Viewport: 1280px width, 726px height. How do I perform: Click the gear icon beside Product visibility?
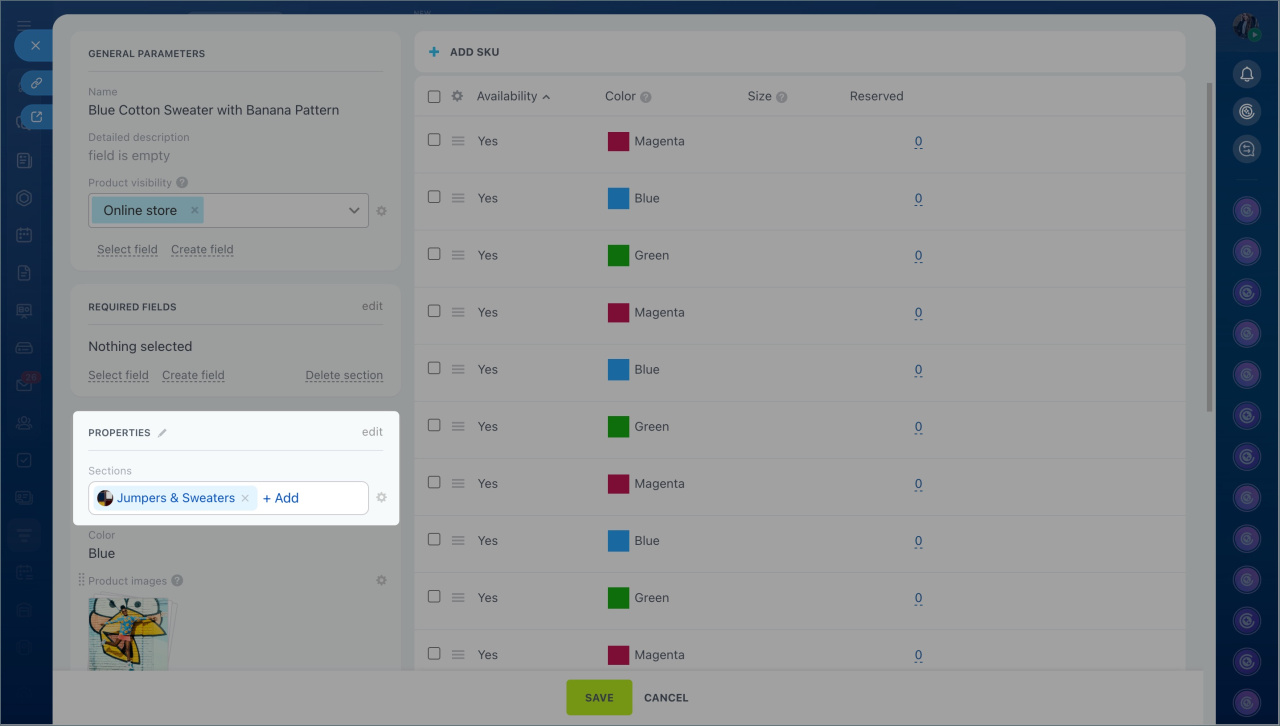pyautogui.click(x=381, y=211)
